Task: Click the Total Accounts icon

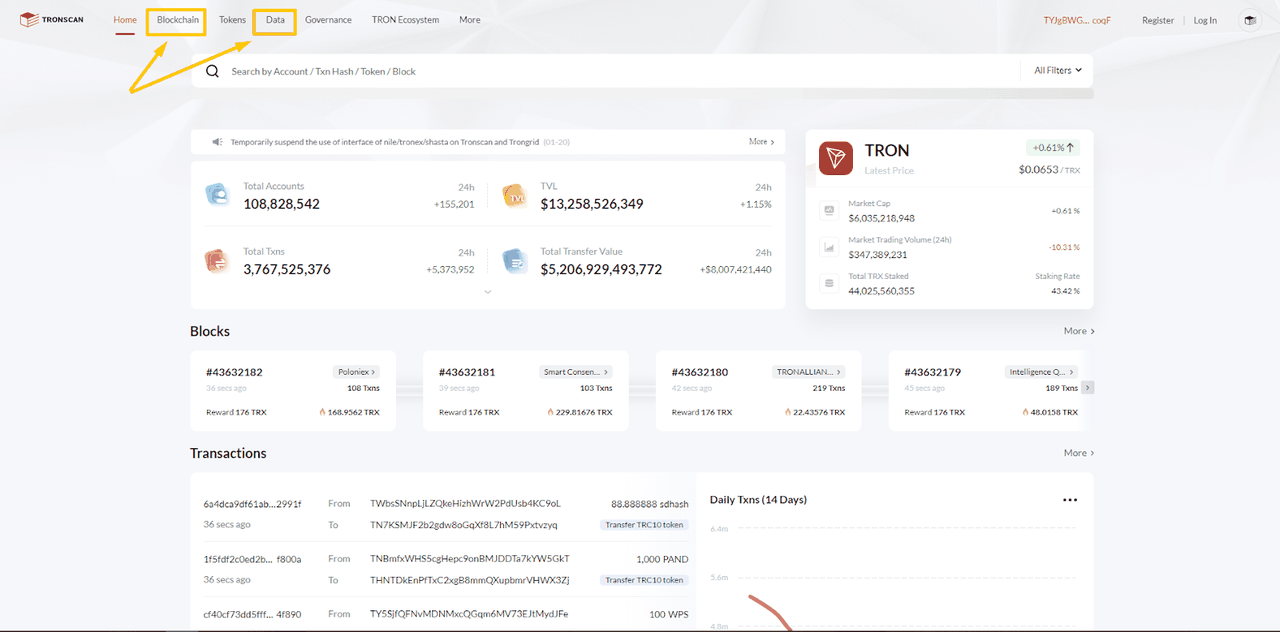Action: (218, 195)
